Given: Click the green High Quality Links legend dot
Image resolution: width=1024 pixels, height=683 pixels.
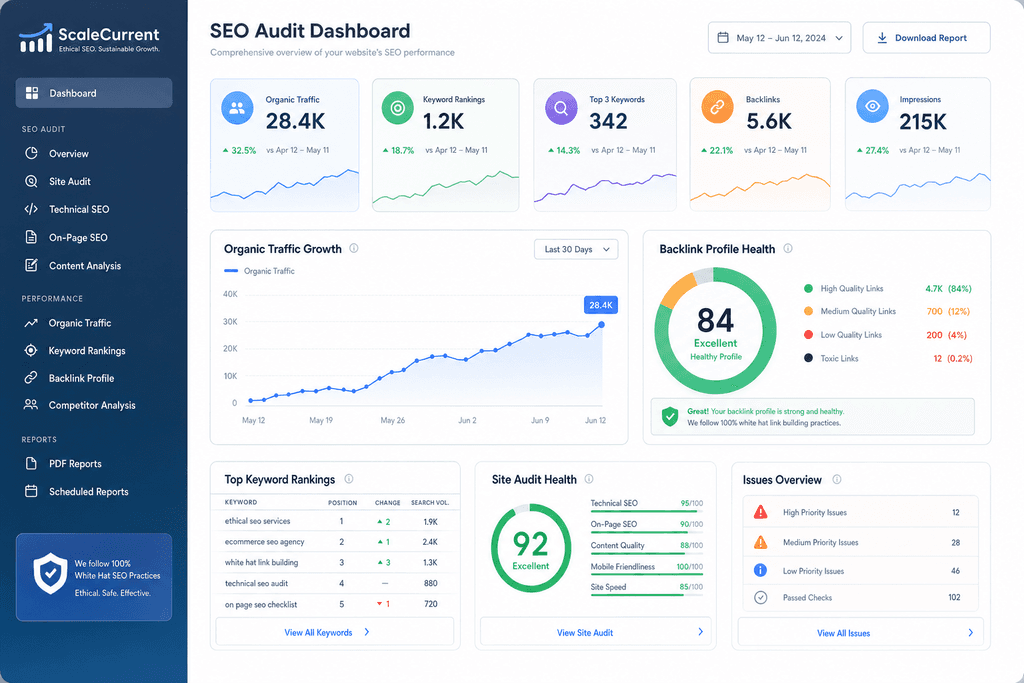Looking at the screenshot, I should [808, 288].
